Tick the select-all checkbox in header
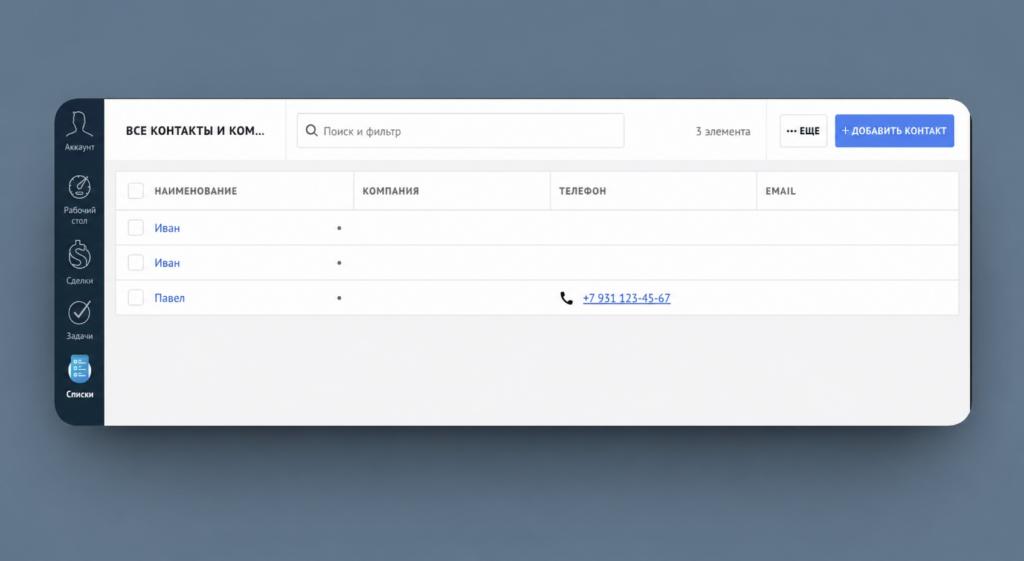Screen dimensions: 1024x561 (135, 191)
